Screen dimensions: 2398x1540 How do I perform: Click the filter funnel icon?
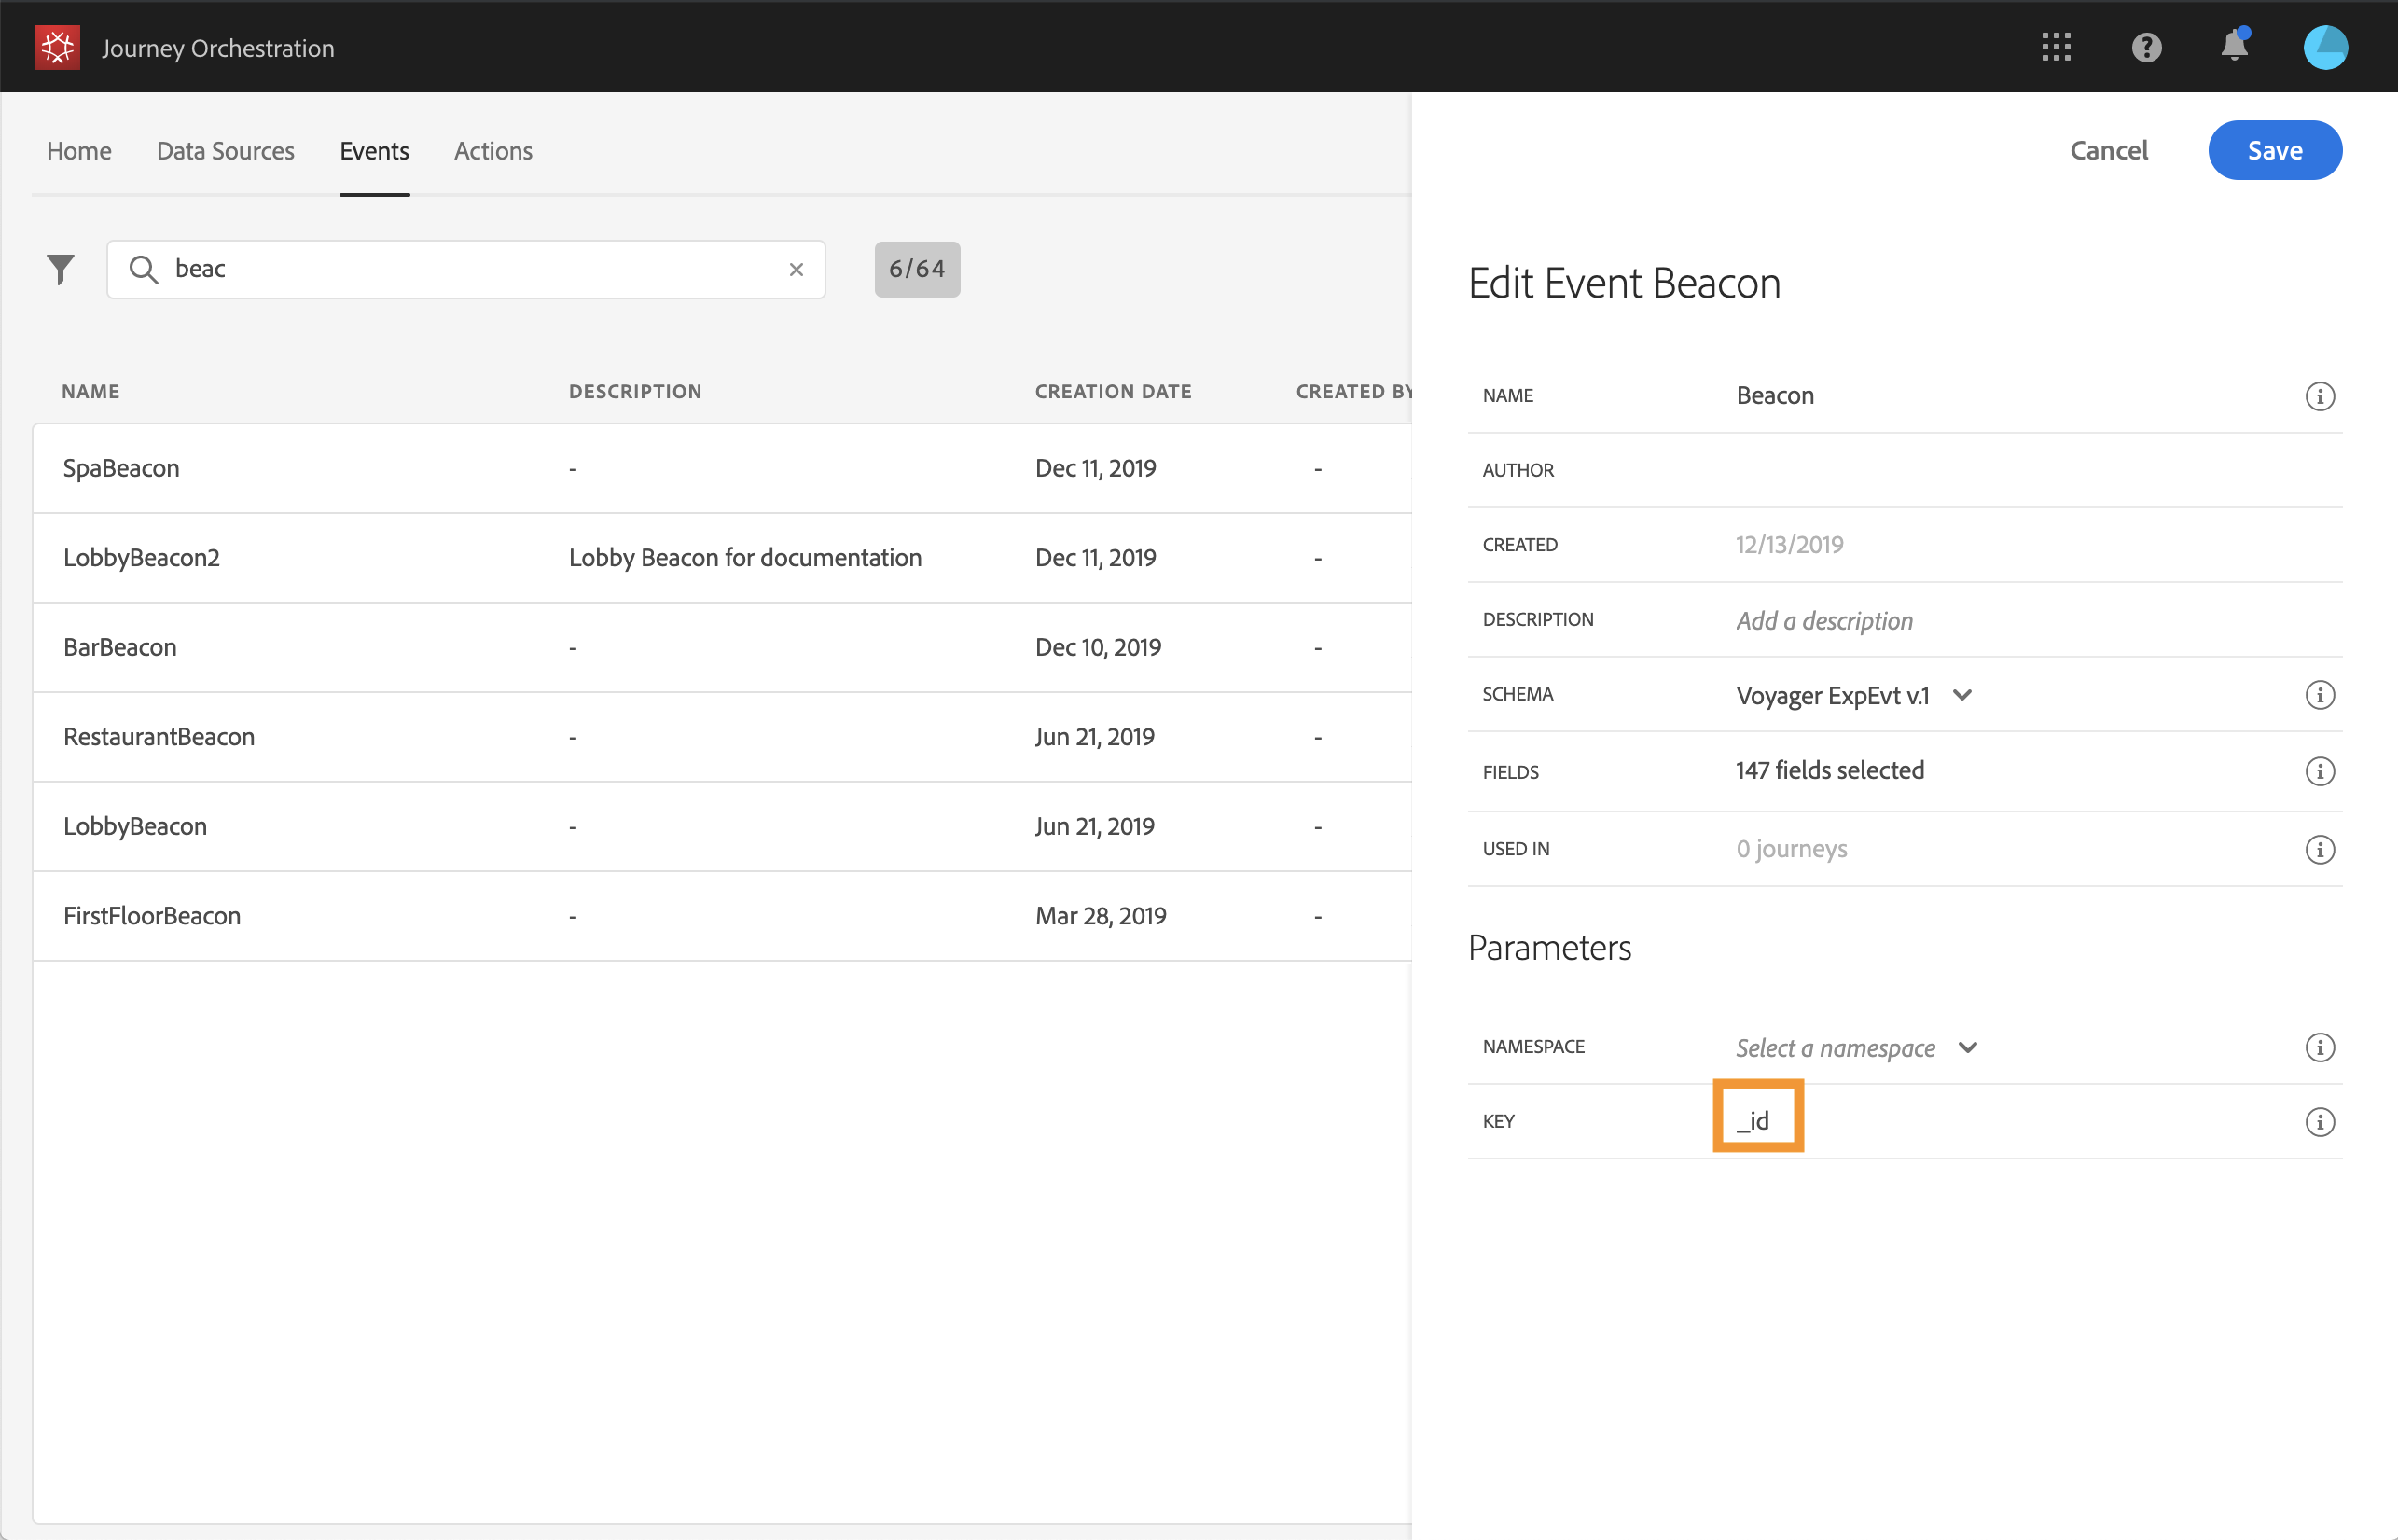point(60,269)
